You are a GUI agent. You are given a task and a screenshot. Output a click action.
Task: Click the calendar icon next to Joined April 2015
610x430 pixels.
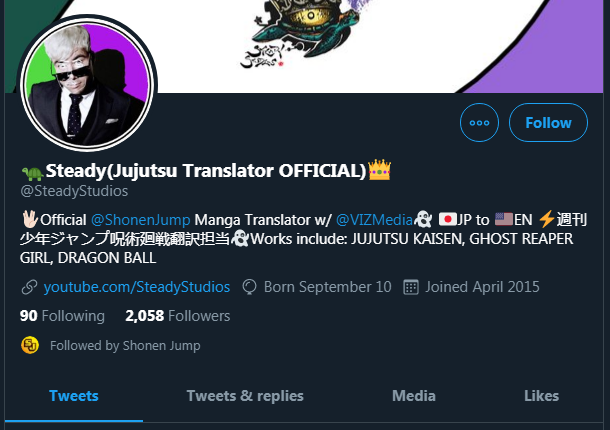(411, 287)
